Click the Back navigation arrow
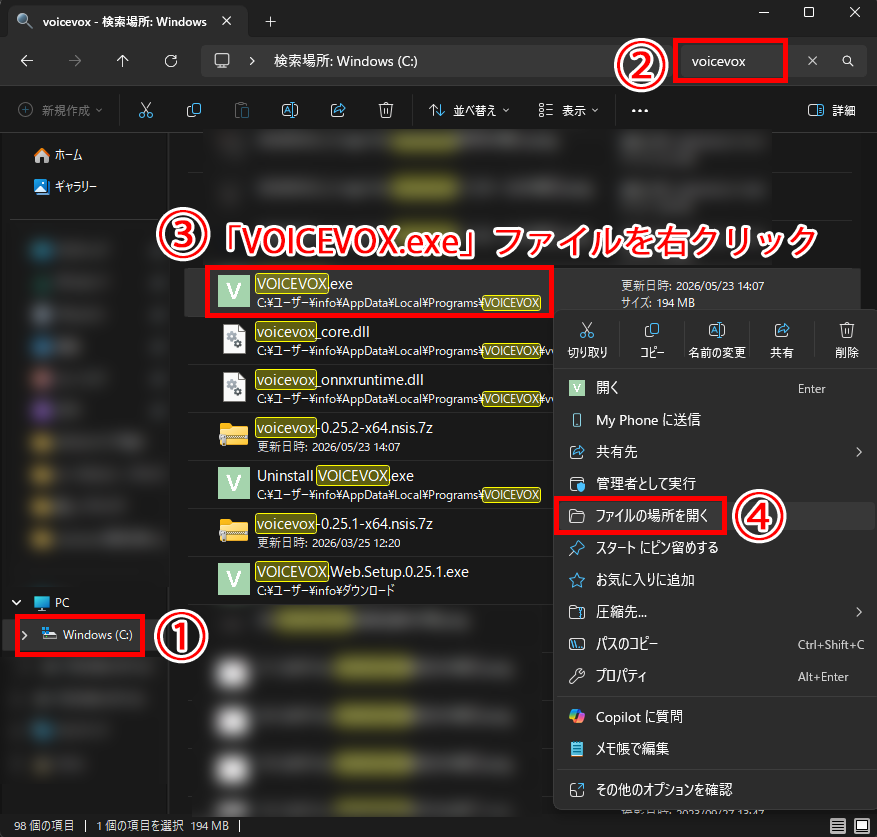877x837 pixels. pos(27,61)
